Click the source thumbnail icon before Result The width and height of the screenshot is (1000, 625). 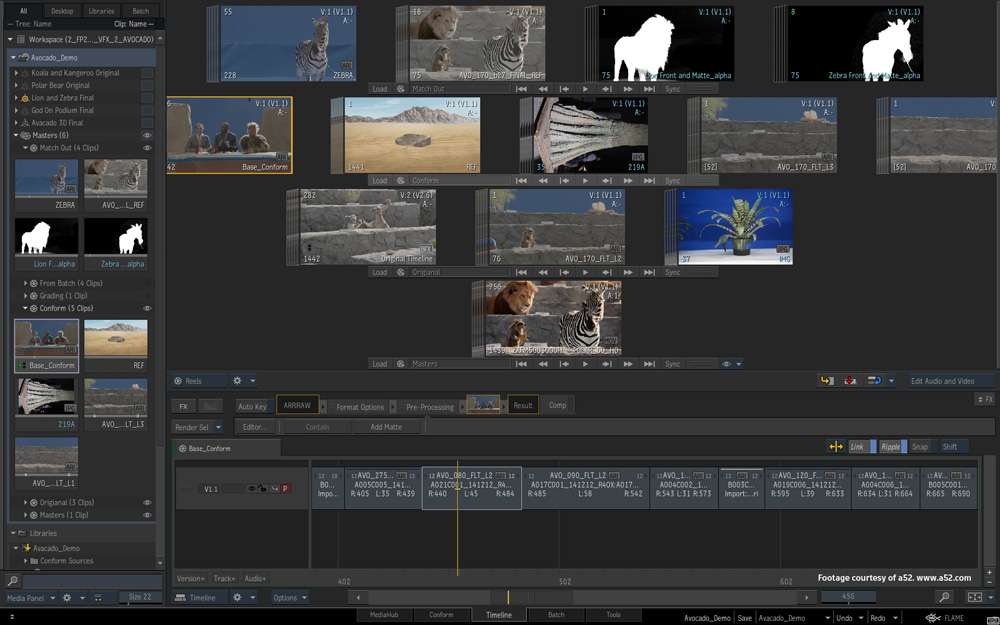point(483,405)
